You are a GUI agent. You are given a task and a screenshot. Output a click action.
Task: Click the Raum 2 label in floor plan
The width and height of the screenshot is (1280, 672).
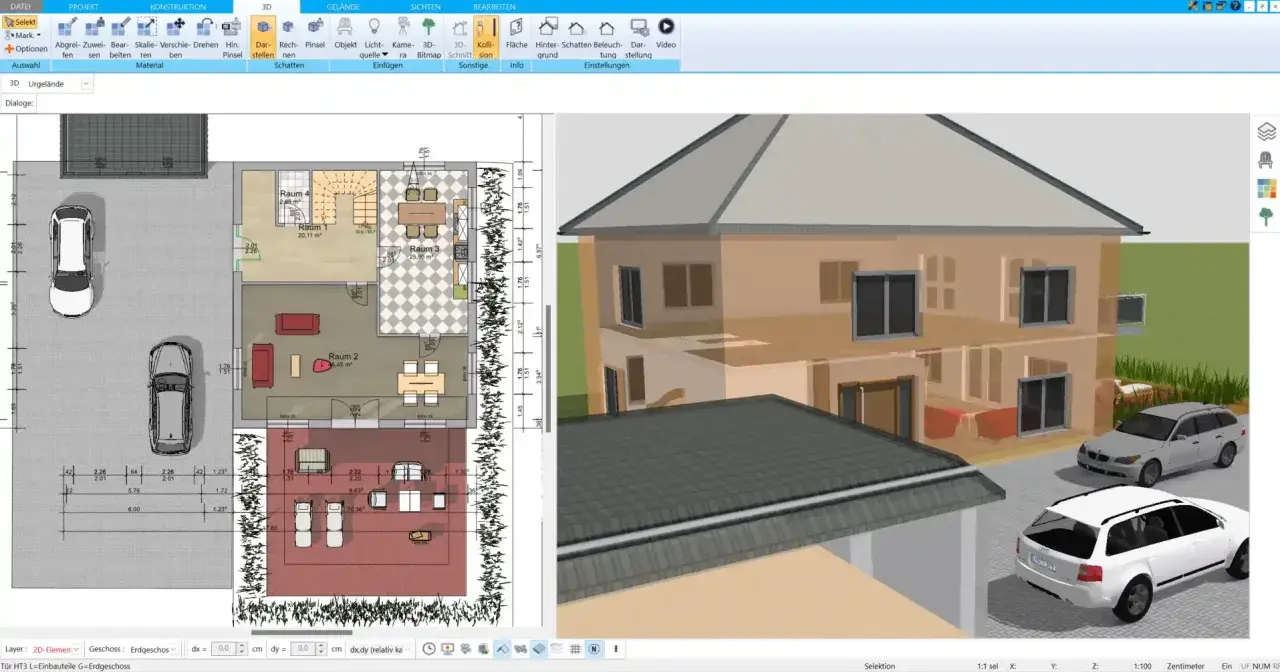point(343,356)
